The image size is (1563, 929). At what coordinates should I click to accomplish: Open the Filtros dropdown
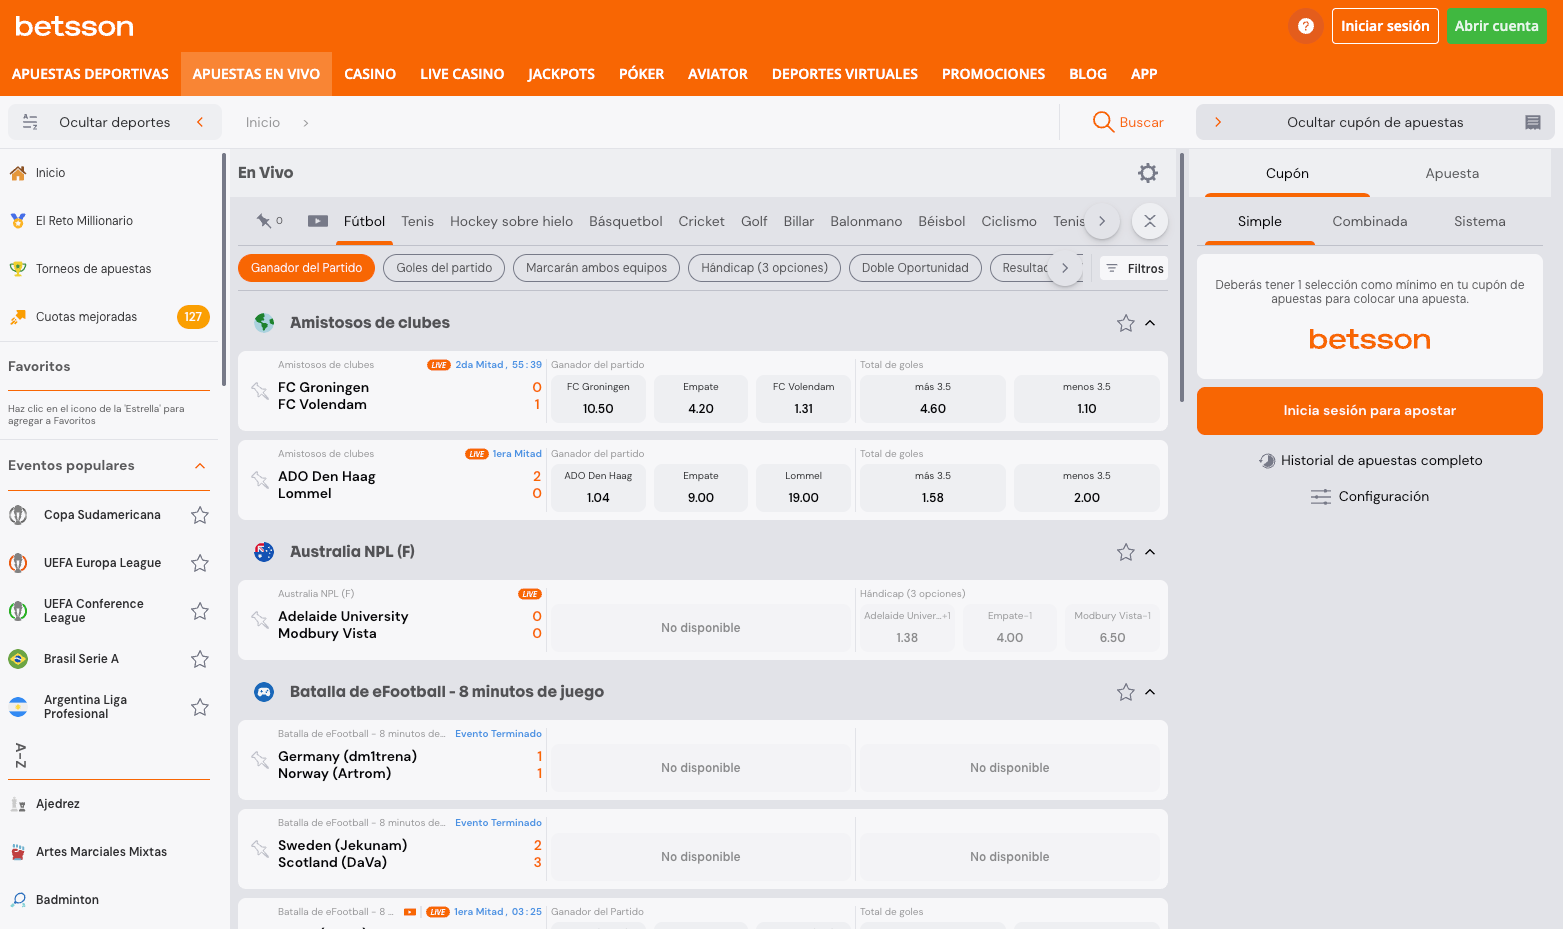[1134, 268]
